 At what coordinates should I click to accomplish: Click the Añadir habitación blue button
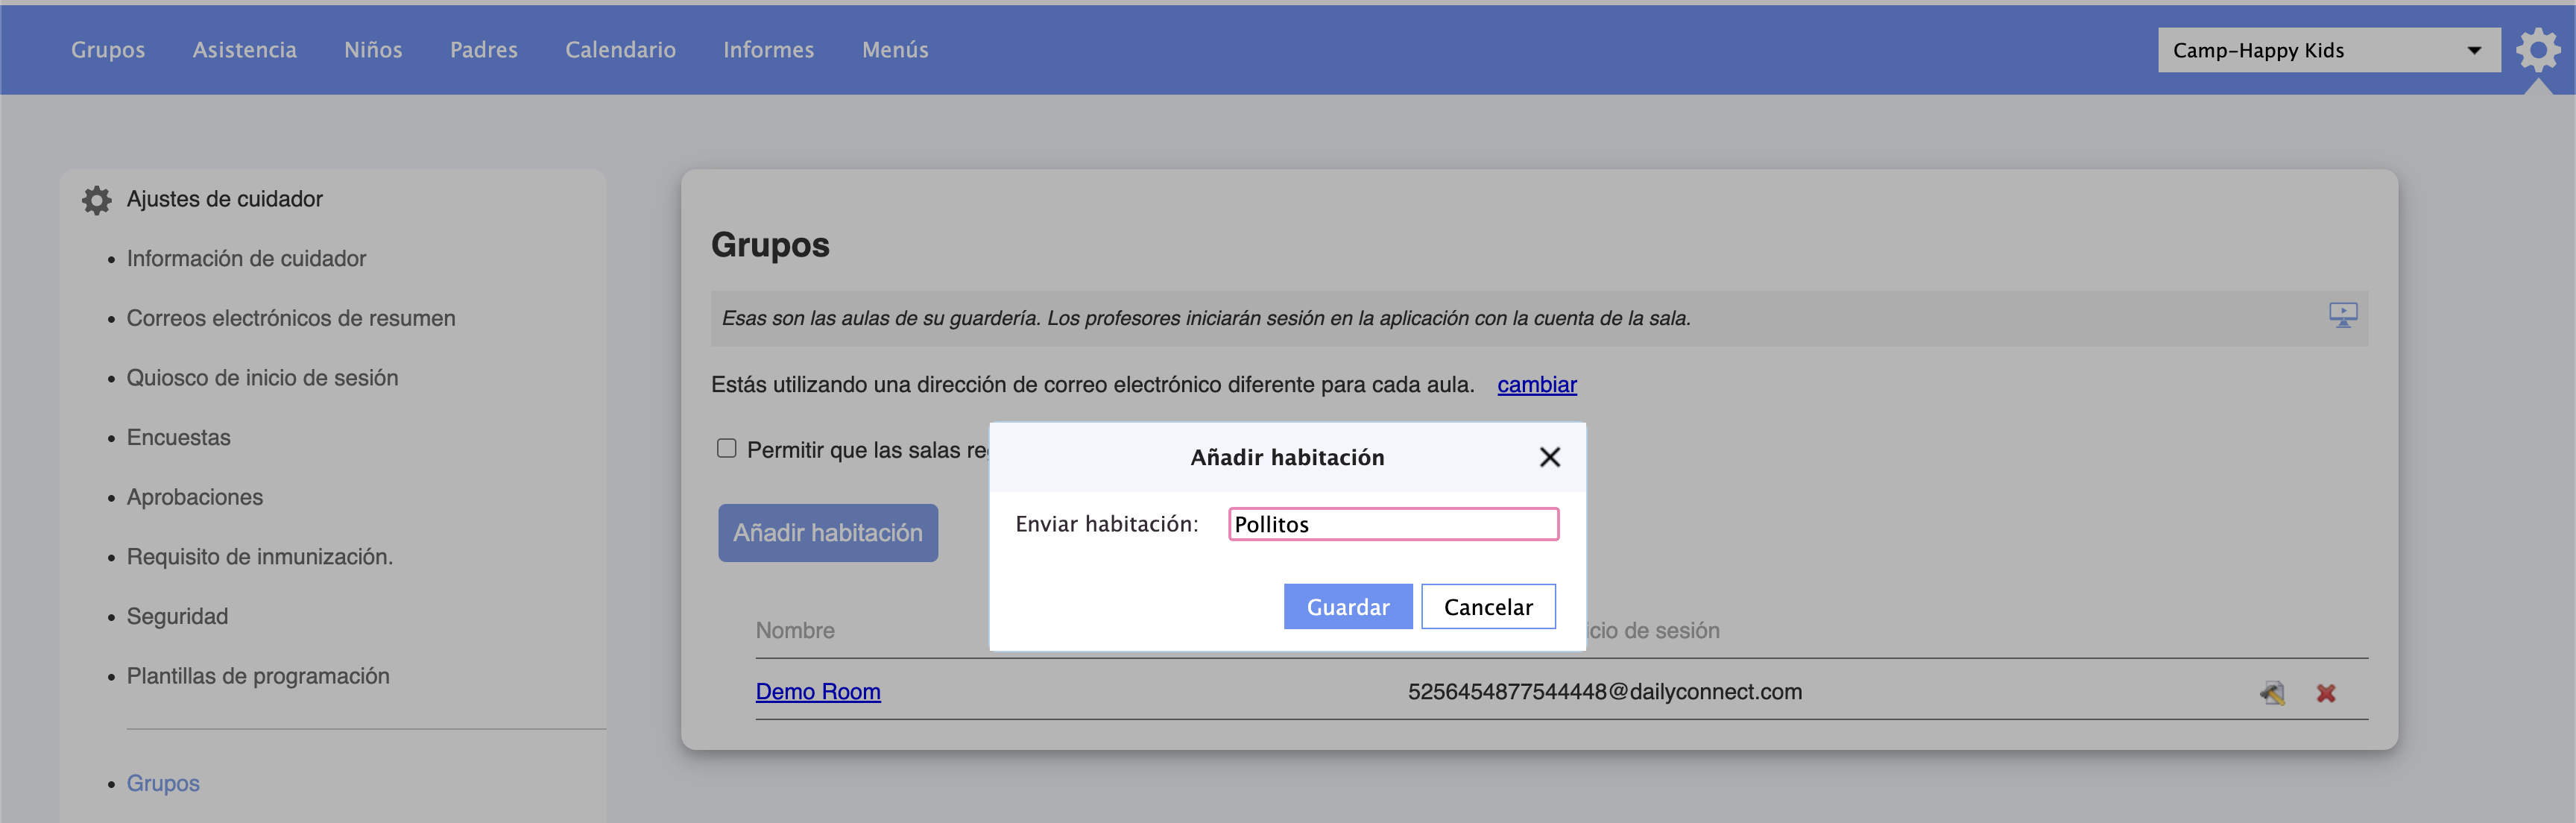tap(827, 533)
